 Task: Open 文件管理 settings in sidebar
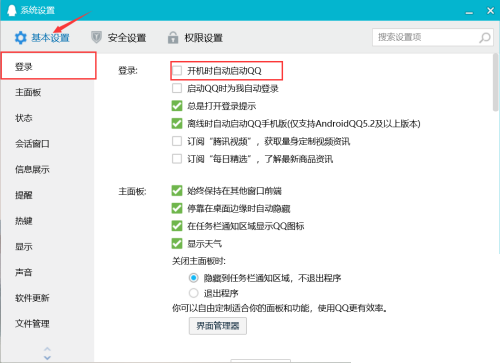click(47, 324)
